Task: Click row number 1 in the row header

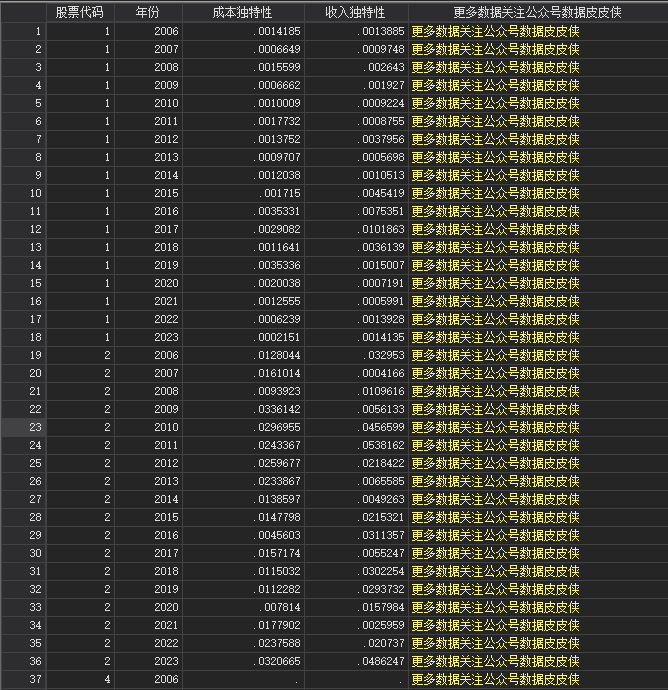Action: click(x=22, y=31)
